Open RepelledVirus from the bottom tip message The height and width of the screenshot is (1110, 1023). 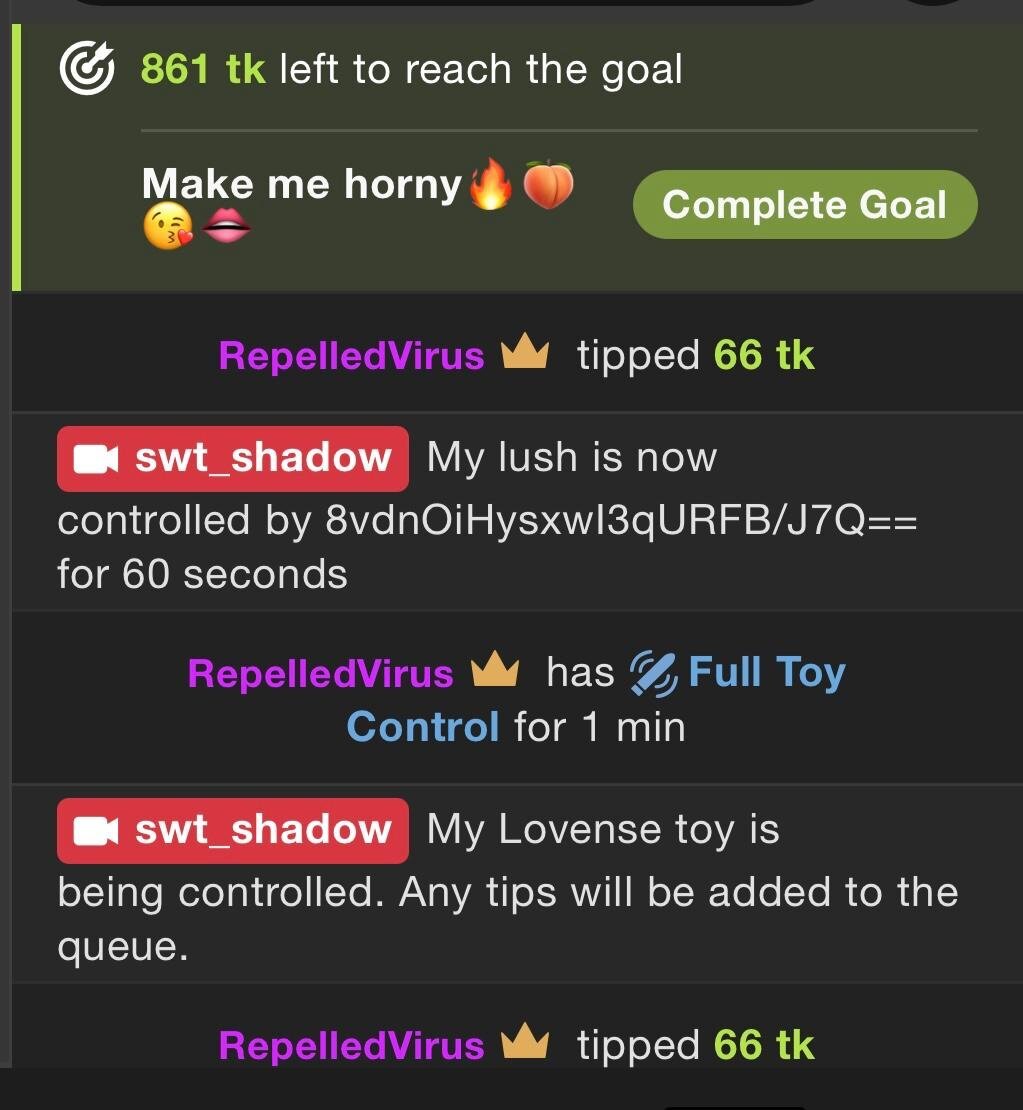pyautogui.click(x=351, y=1045)
